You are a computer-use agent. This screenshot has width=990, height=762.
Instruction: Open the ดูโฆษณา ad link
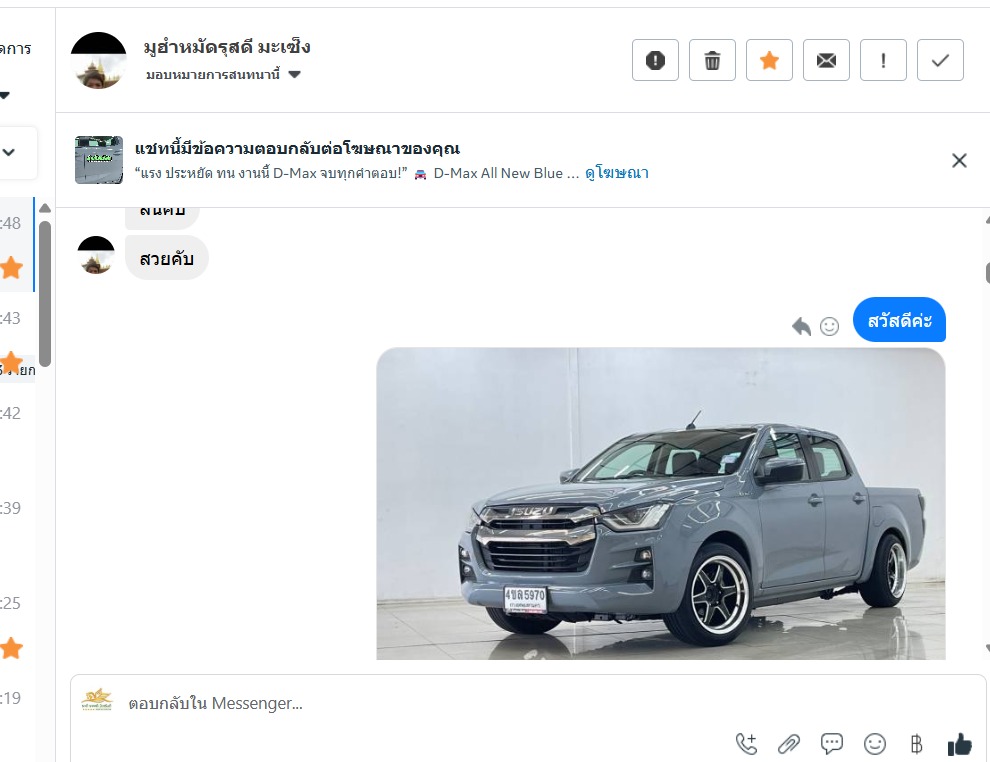(x=617, y=173)
